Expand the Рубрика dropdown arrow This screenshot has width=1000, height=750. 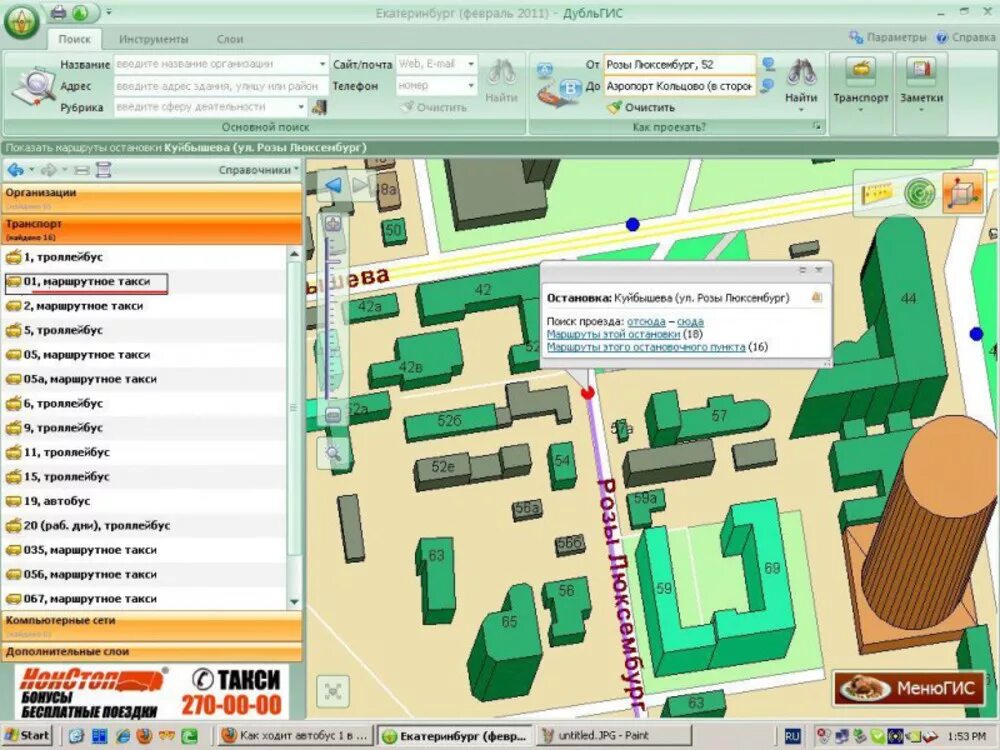301,107
